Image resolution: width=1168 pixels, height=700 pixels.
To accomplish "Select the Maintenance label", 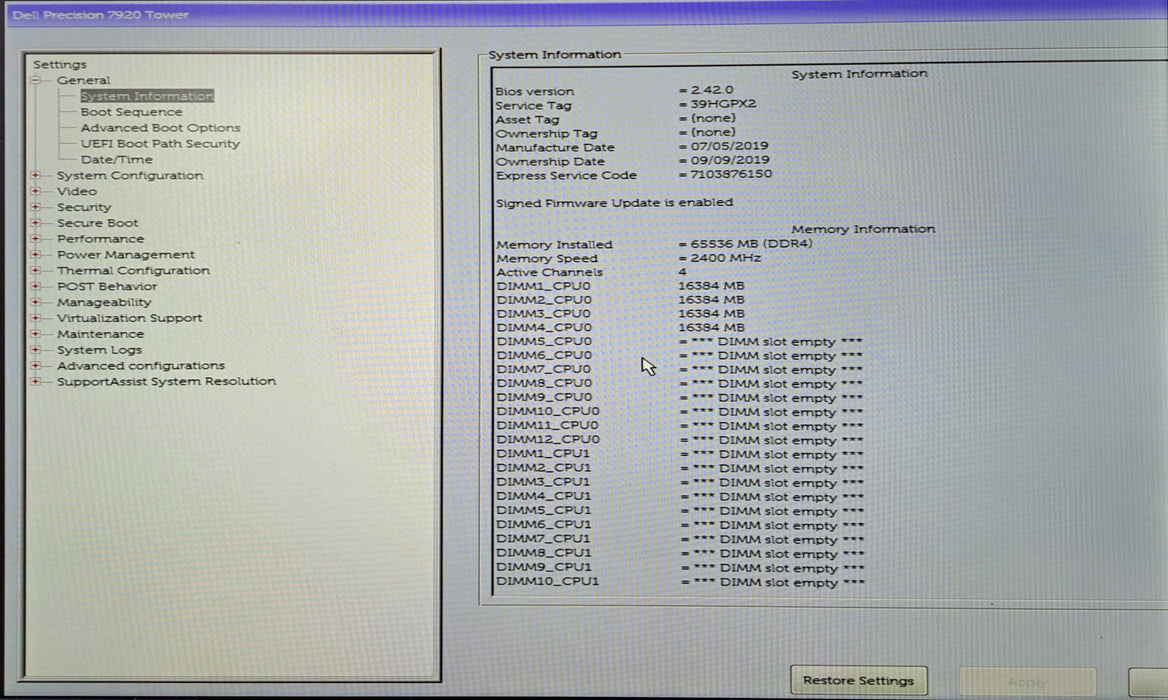I will coord(101,334).
